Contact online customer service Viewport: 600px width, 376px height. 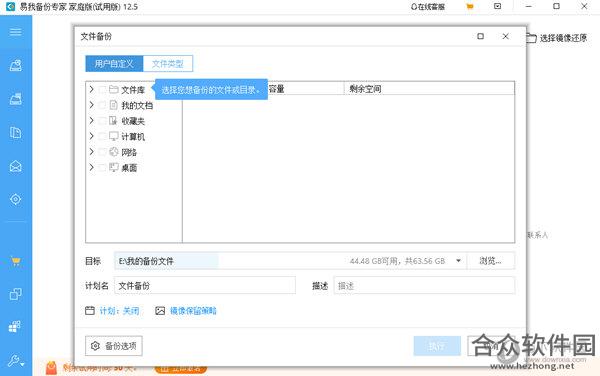428,7
